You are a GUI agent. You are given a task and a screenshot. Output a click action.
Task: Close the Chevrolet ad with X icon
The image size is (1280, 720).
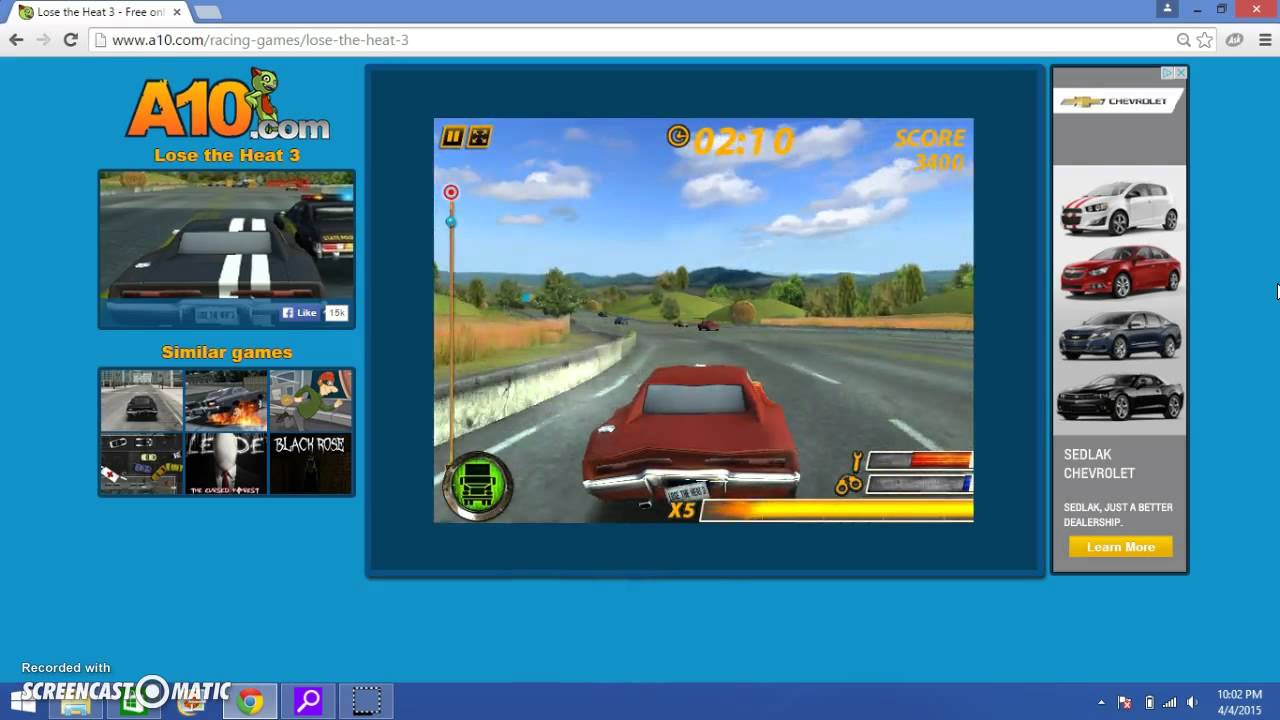click(1181, 73)
